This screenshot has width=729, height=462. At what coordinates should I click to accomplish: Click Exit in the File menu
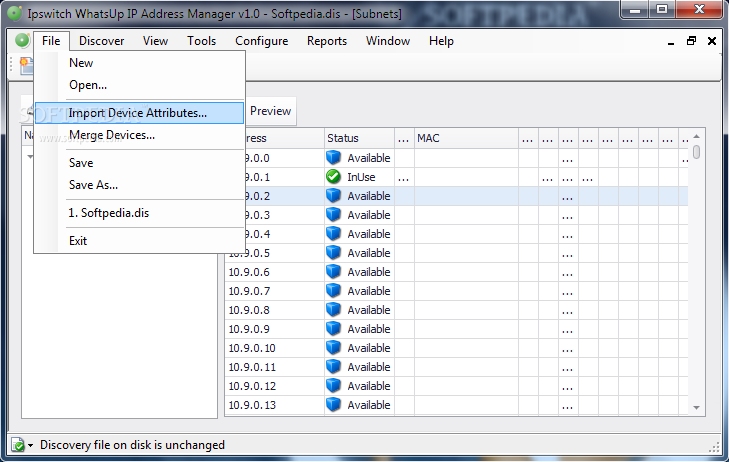pyautogui.click(x=139, y=241)
